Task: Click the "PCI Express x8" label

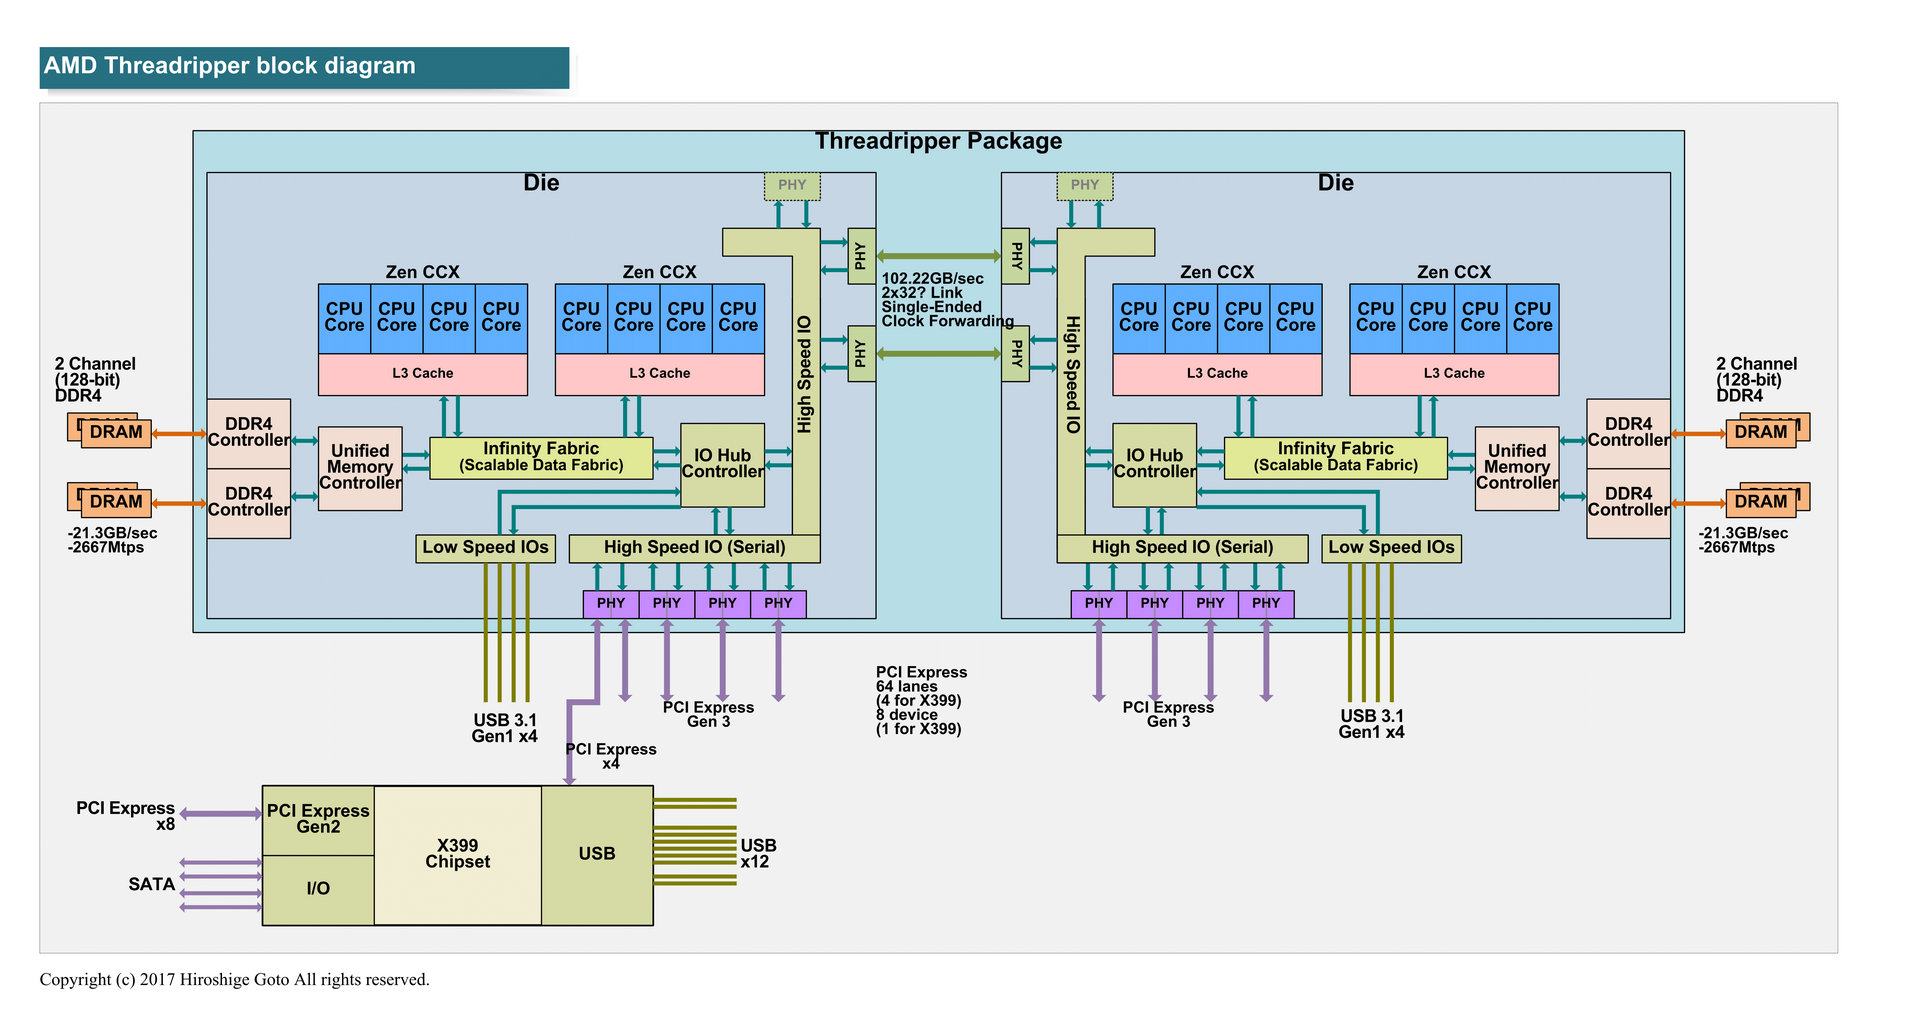Action: click(126, 816)
